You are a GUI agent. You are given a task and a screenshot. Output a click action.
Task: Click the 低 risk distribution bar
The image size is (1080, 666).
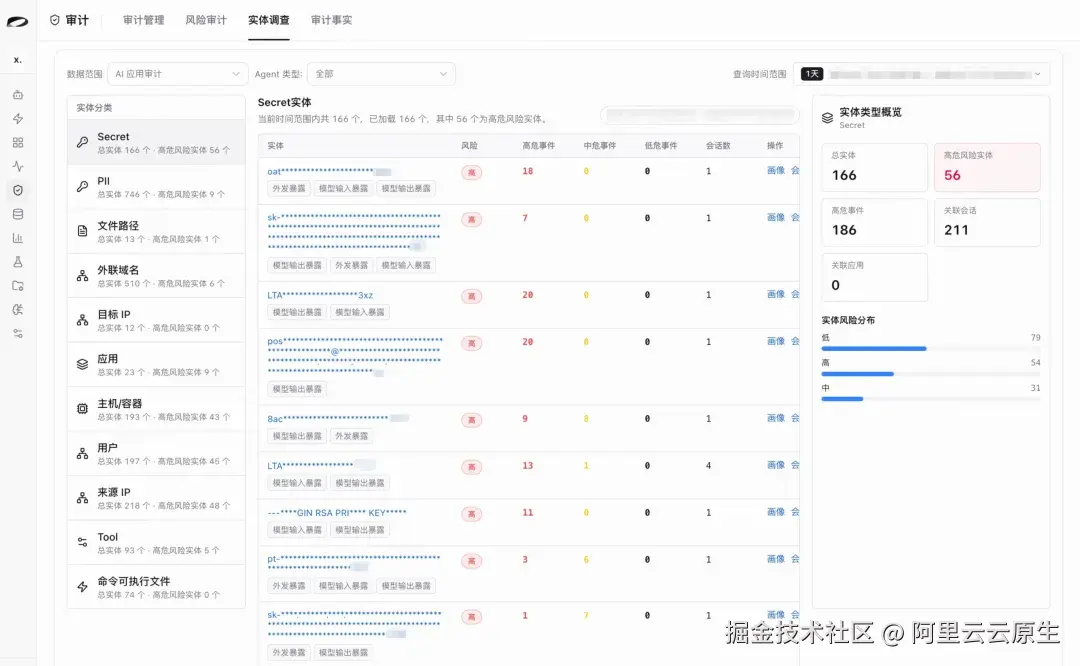(931, 348)
